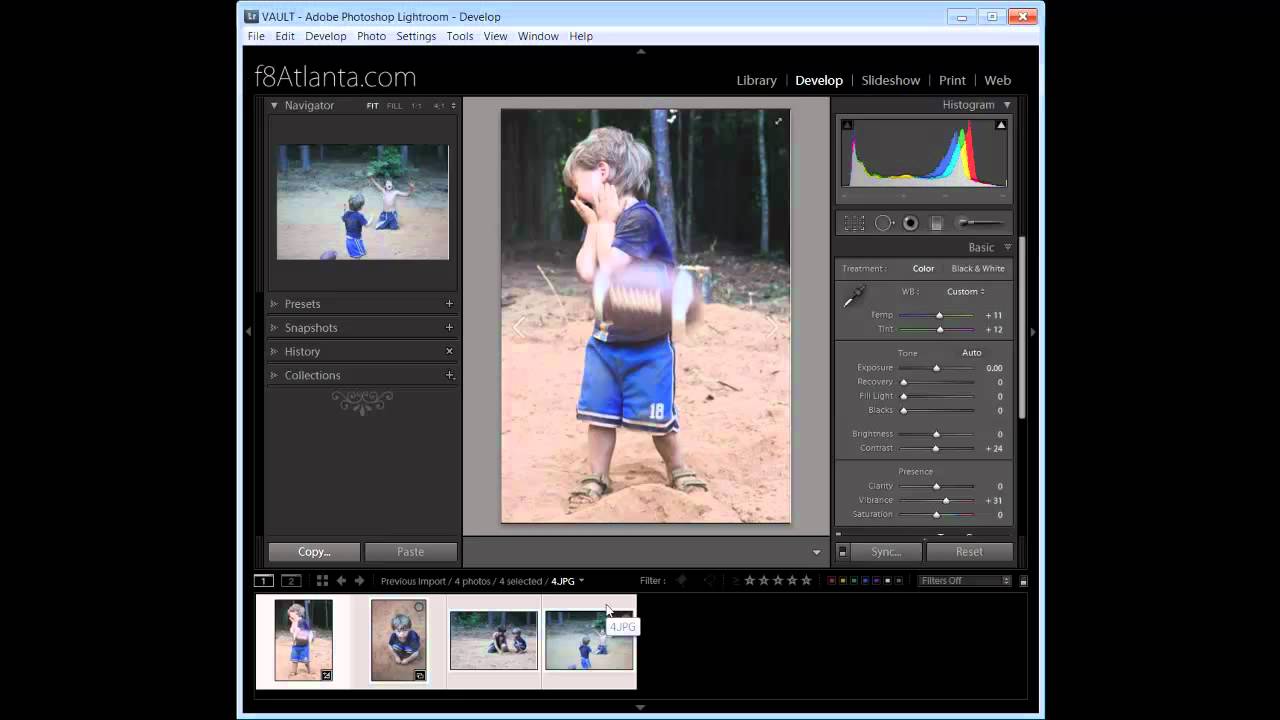Click the develop badge on first thumbnail
1280x720 pixels.
326,676
